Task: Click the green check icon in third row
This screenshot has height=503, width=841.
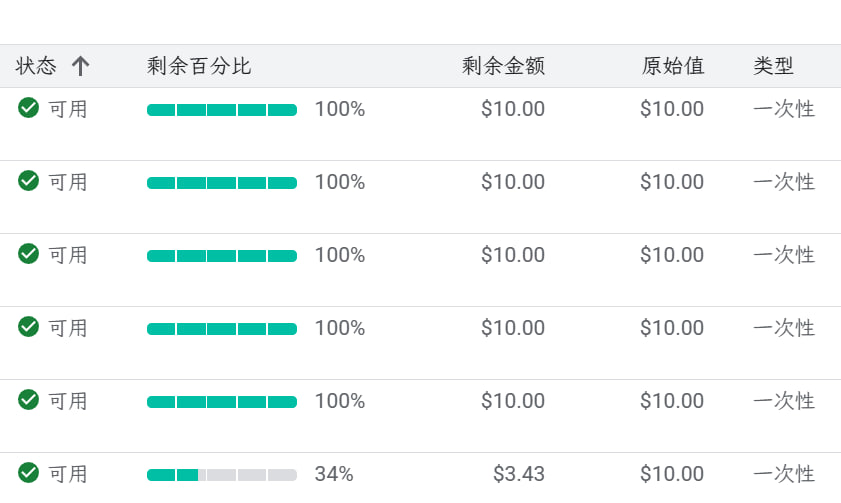Action: (x=28, y=254)
